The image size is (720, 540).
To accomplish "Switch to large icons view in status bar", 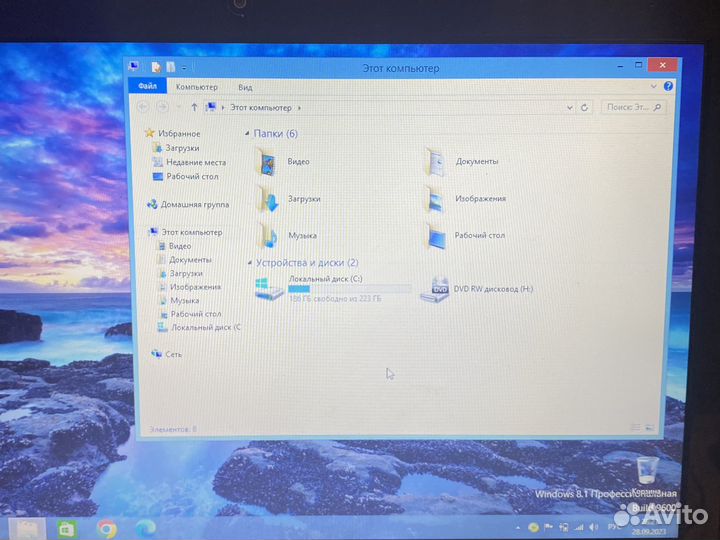I will click(x=650, y=428).
